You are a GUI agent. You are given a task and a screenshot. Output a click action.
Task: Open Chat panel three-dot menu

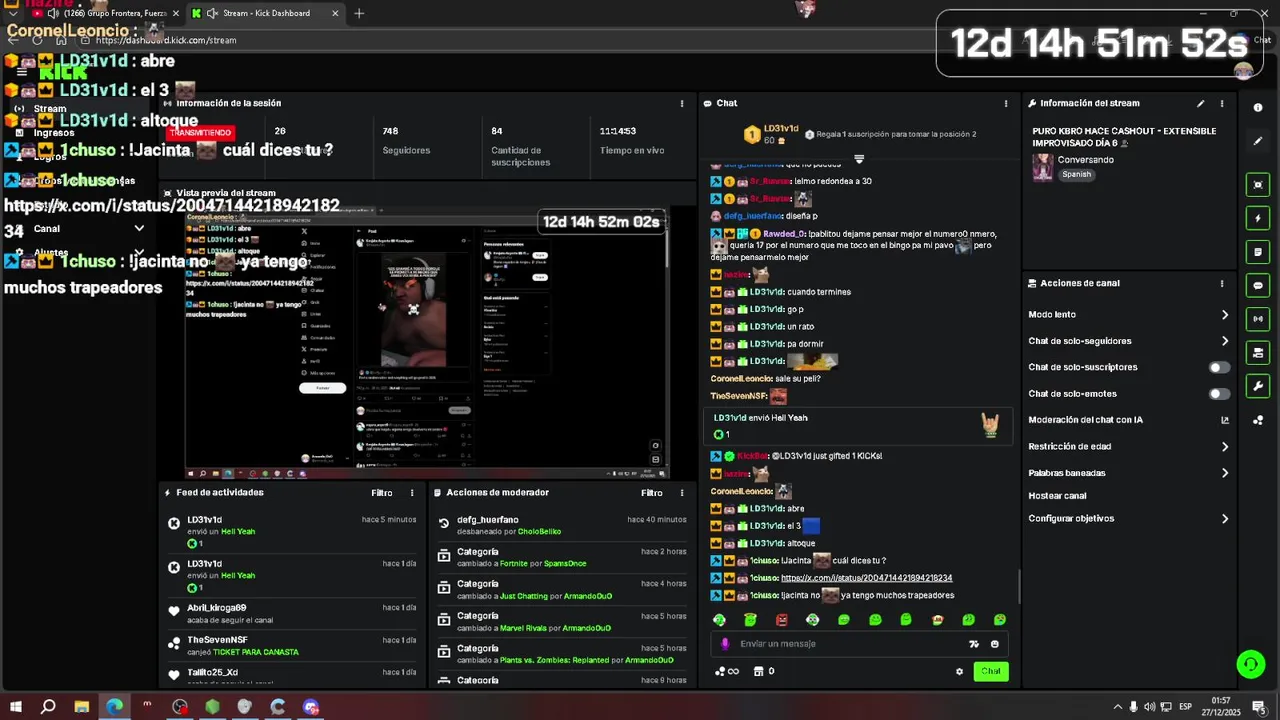click(1006, 103)
